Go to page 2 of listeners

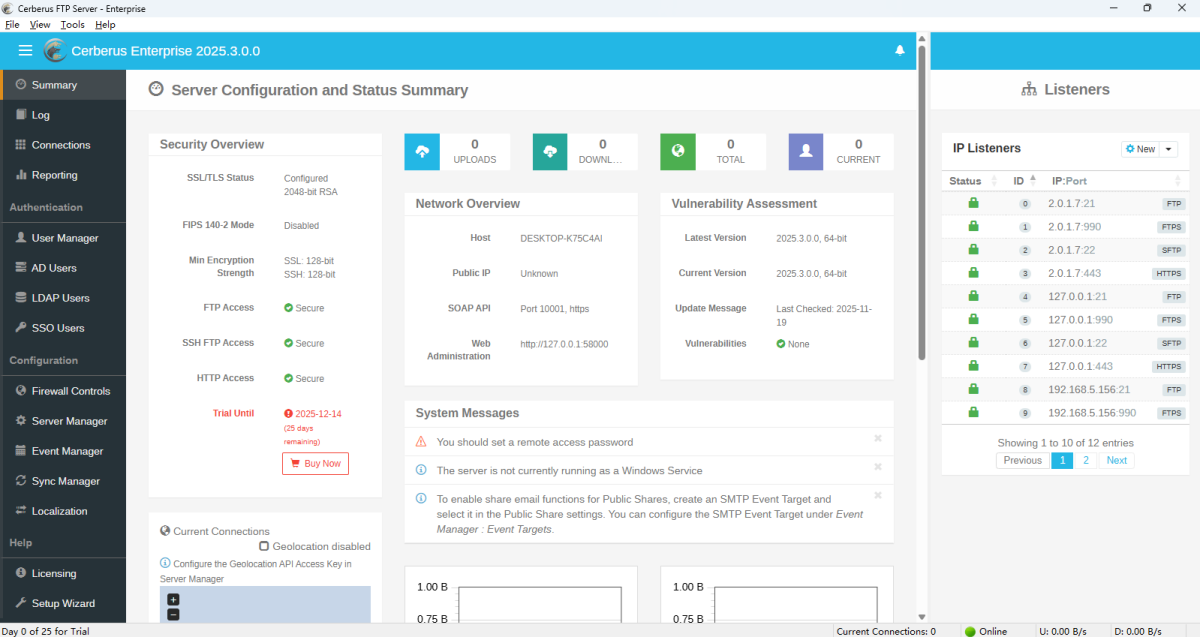pos(1086,460)
